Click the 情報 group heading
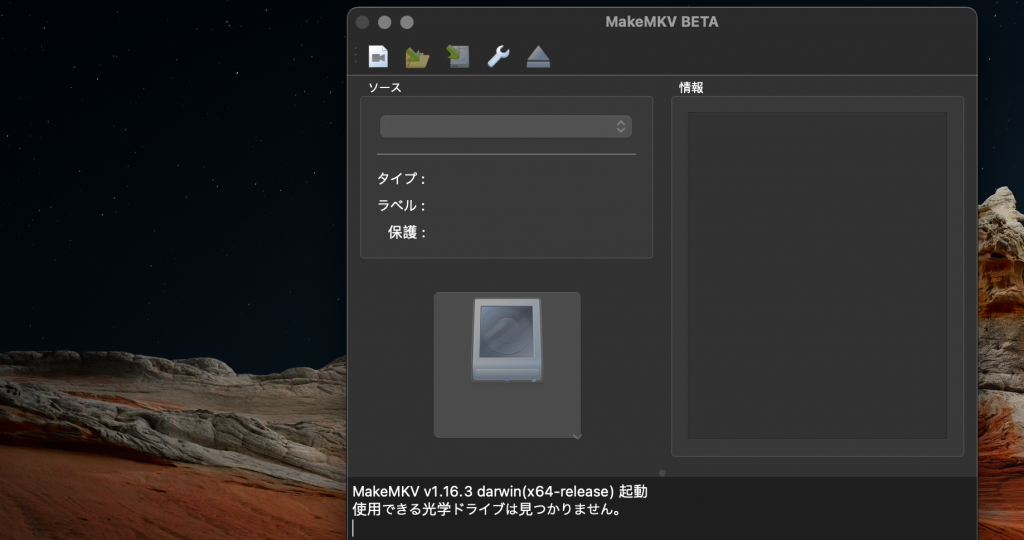Image resolution: width=1024 pixels, height=540 pixels. point(691,87)
